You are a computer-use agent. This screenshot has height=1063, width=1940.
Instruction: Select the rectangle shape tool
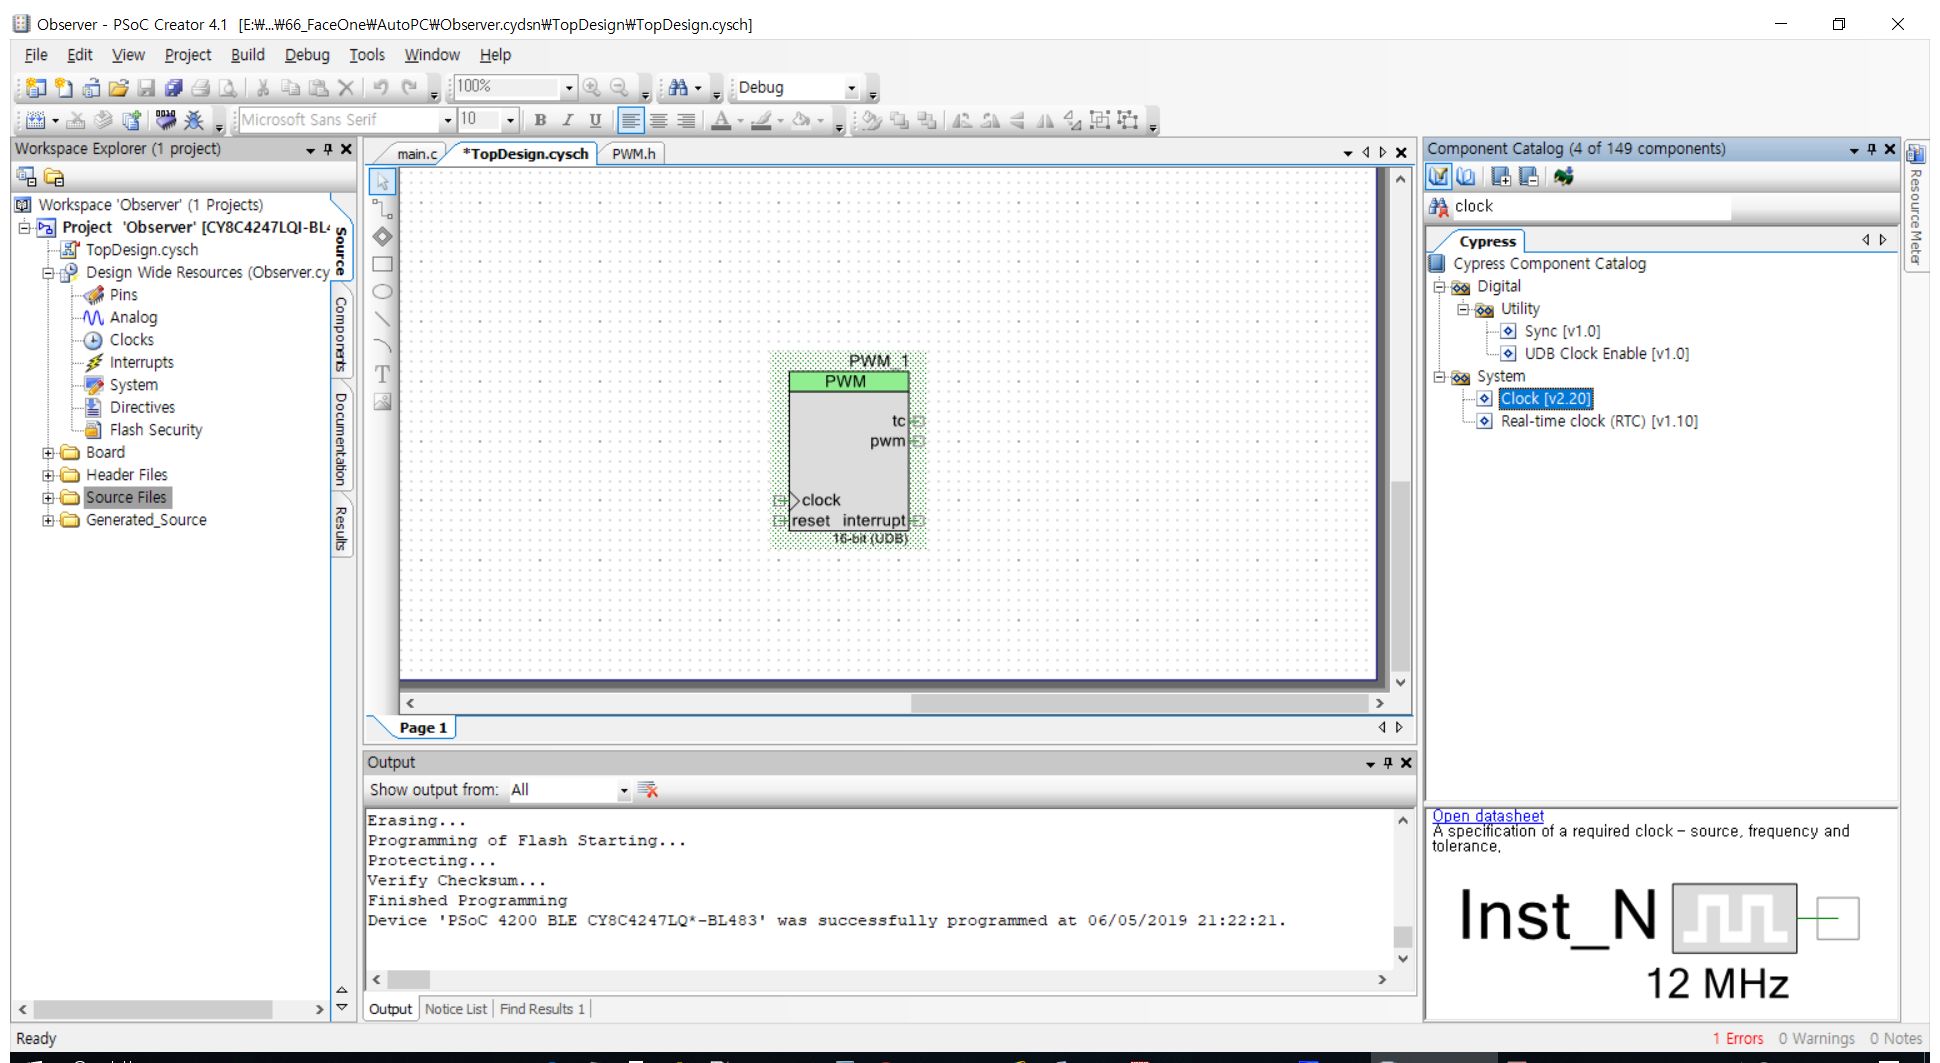[383, 264]
